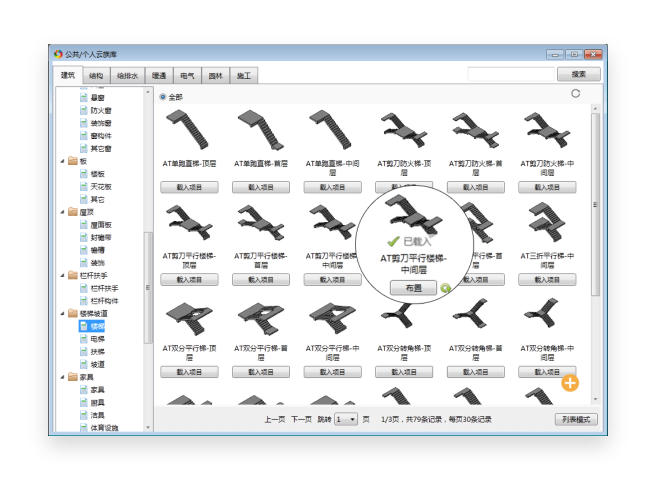Select the 天花板 tree item

click(x=101, y=186)
